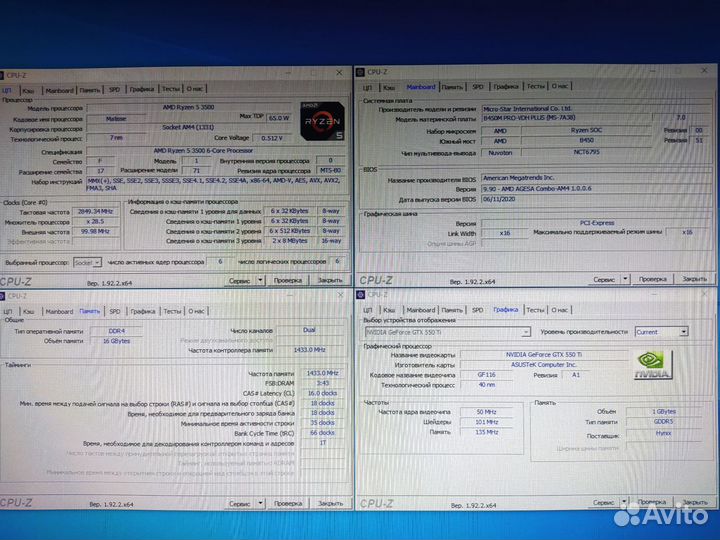Click the Закрыть button in the Mainboard window
Screen dimensions: 720x540
pyautogui.click(x=694, y=278)
